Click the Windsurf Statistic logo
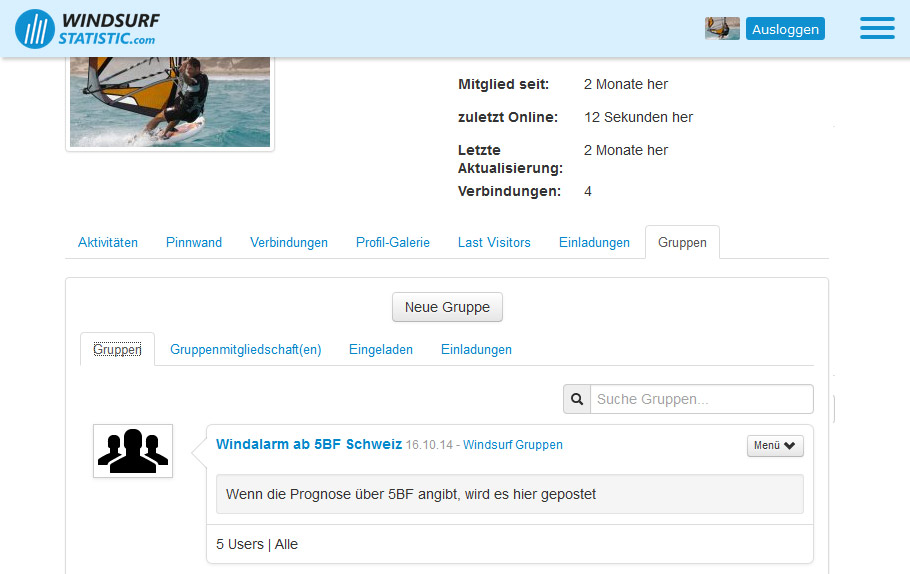This screenshot has height=574, width=910. [87, 28]
